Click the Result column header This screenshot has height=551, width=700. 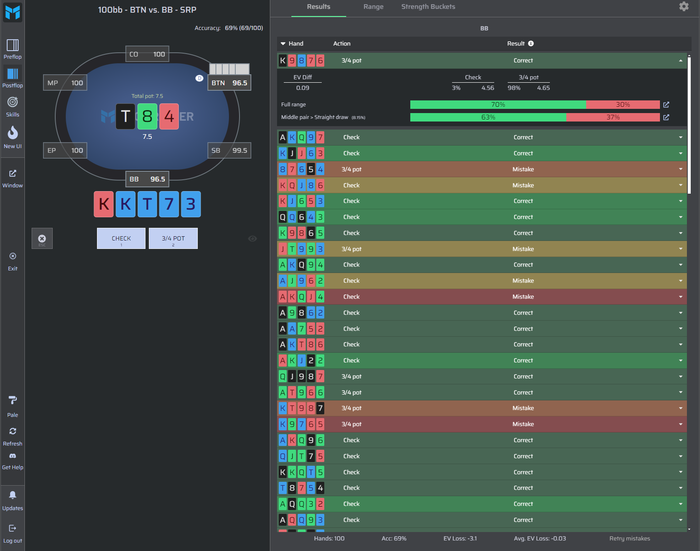click(x=516, y=43)
